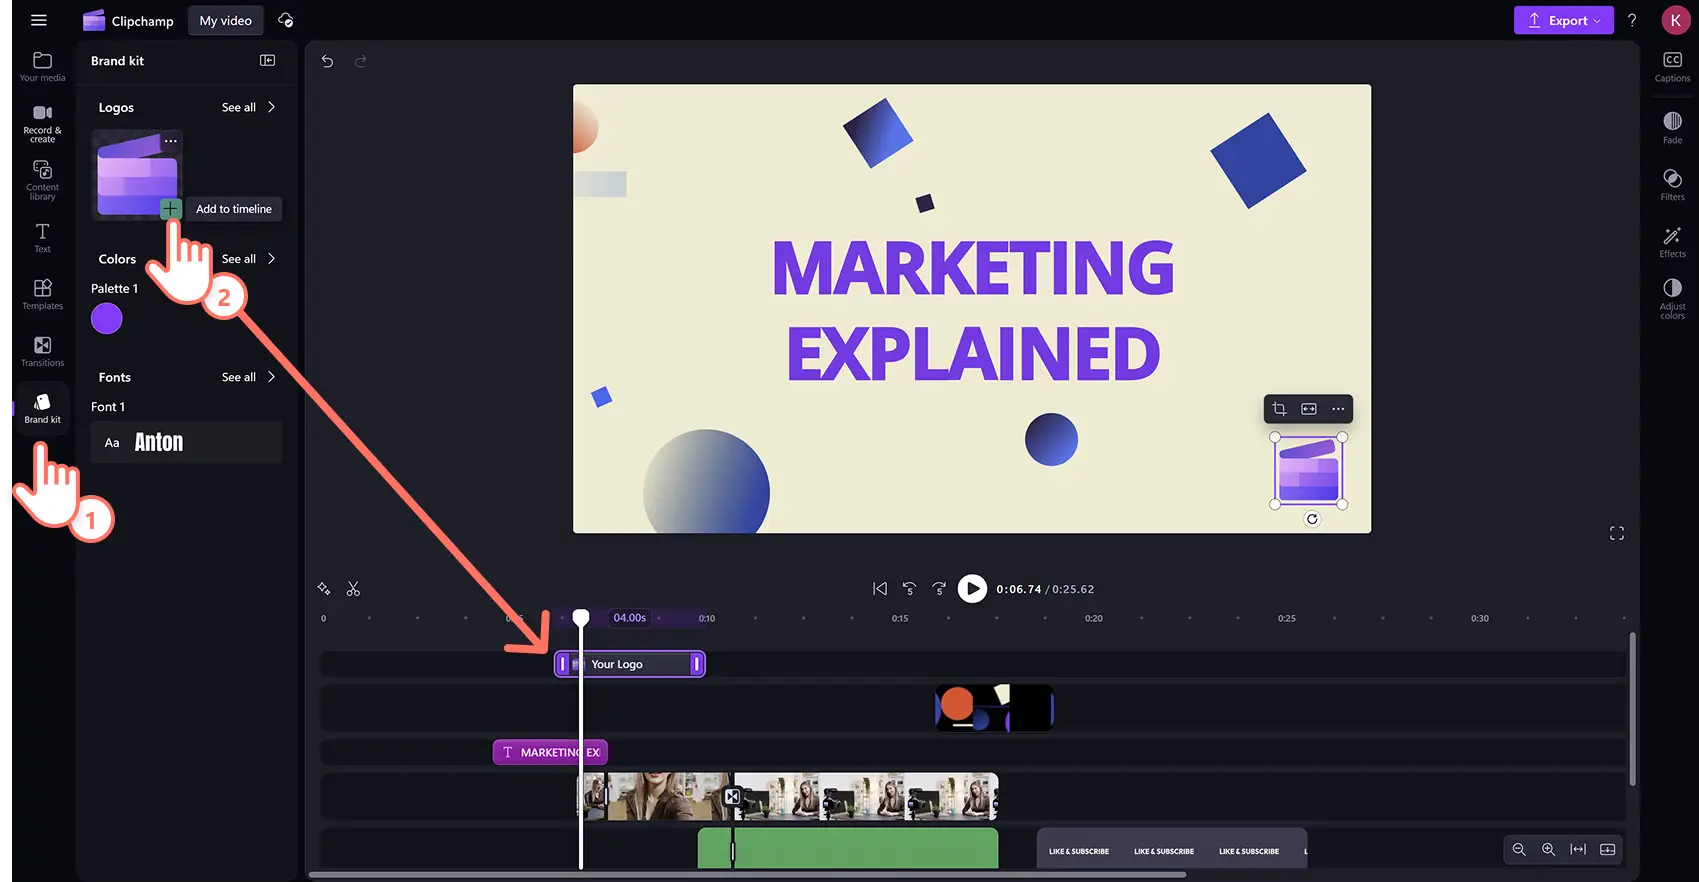Open the Effects panel
Screen dimensions: 1699x882
tap(1672, 241)
